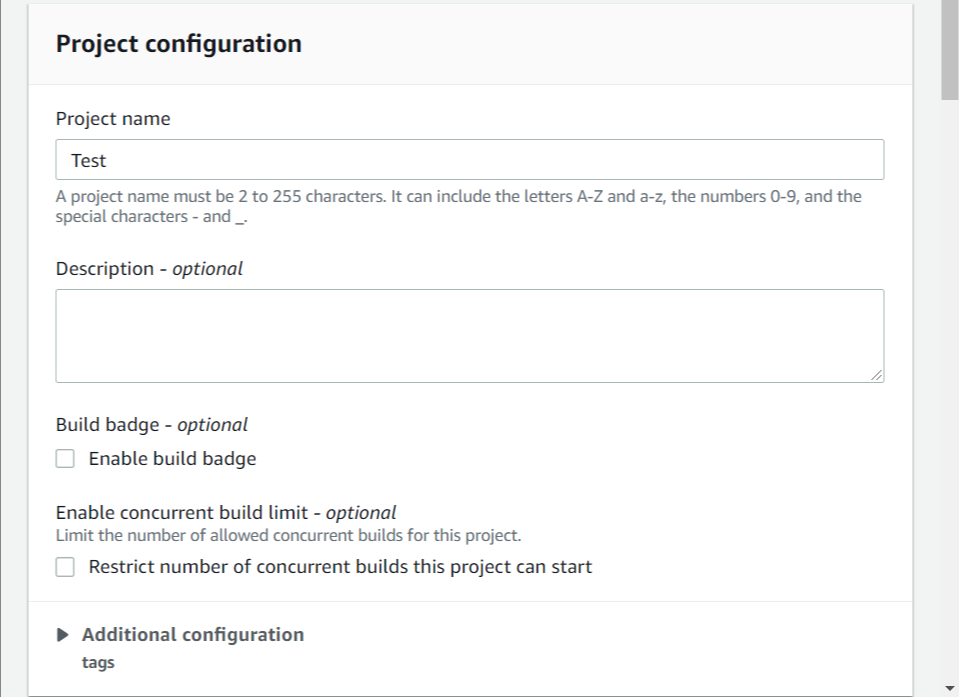This screenshot has width=959, height=697.
Task: Click the "Project configuration" section heading
Action: 178,44
